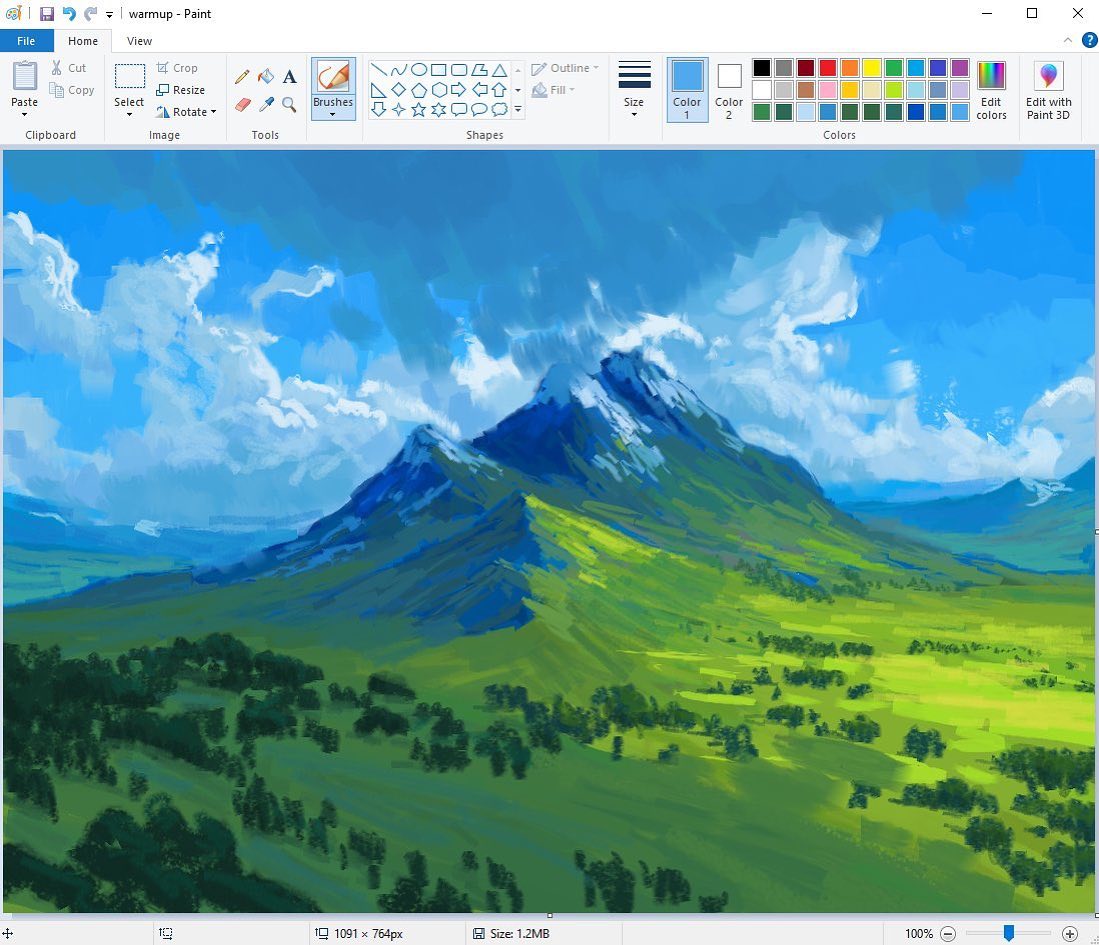Click the Copy button
The image size is (1099, 945).
tap(71, 90)
